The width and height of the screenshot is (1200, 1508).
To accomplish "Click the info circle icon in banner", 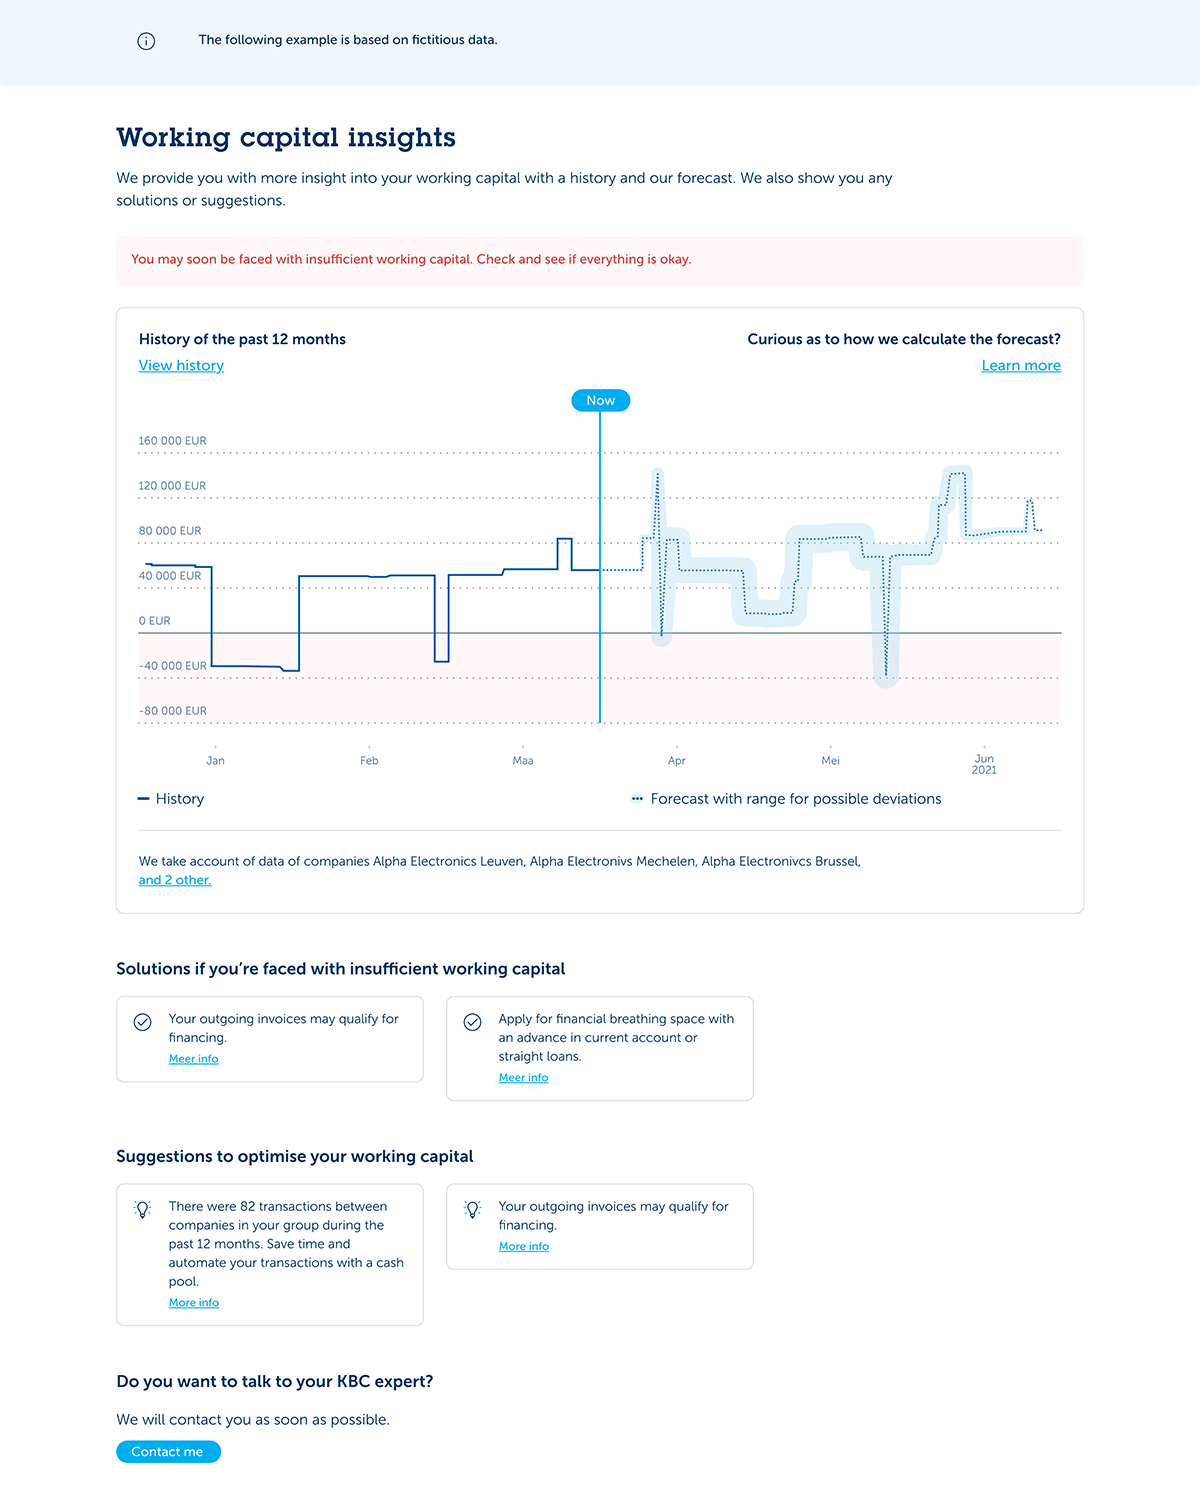I will pyautogui.click(x=146, y=41).
